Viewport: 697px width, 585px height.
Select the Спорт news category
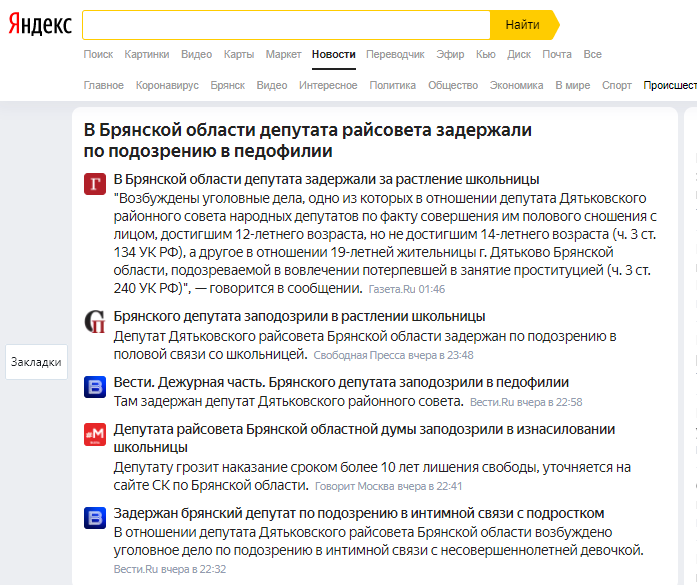[617, 85]
